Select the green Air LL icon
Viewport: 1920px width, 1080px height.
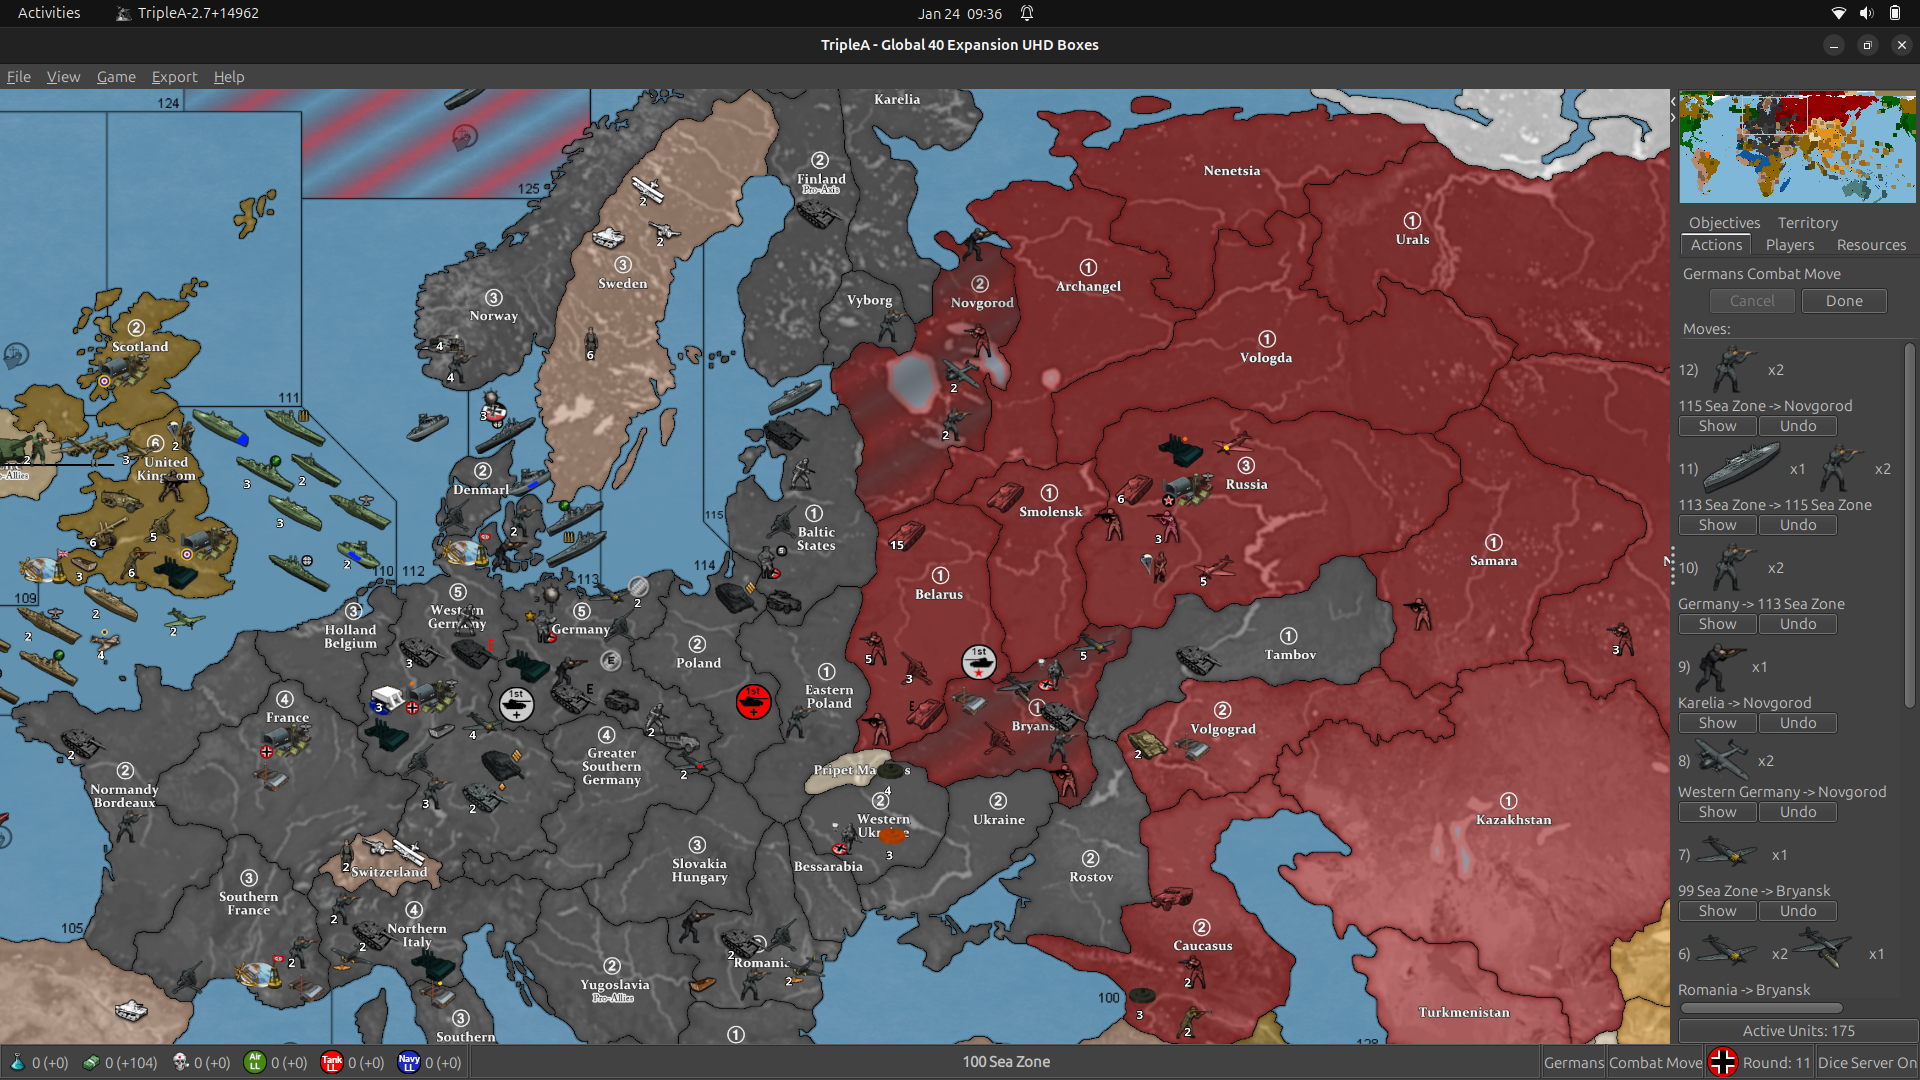tap(254, 1062)
